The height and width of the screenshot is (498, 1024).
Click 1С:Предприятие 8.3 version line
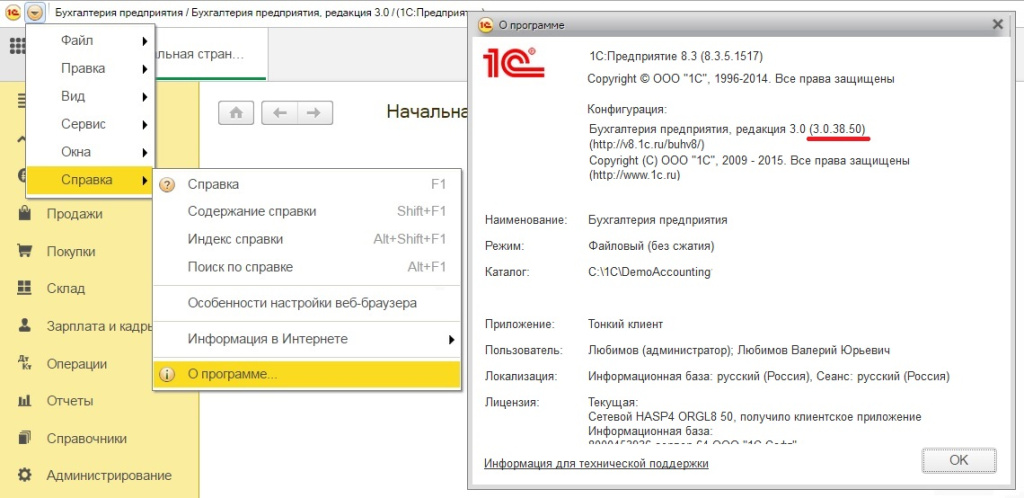click(676, 56)
